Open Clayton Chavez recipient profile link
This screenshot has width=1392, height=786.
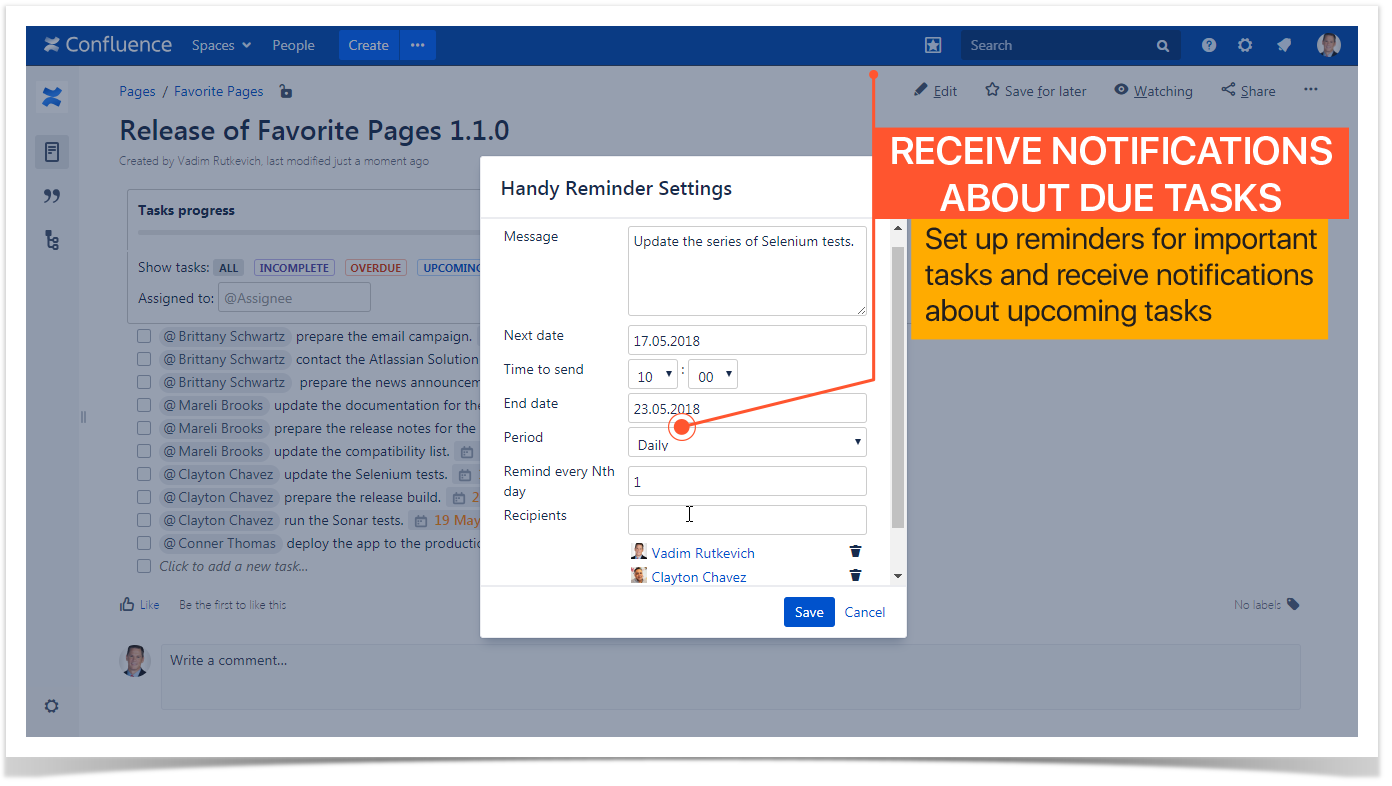coord(699,577)
